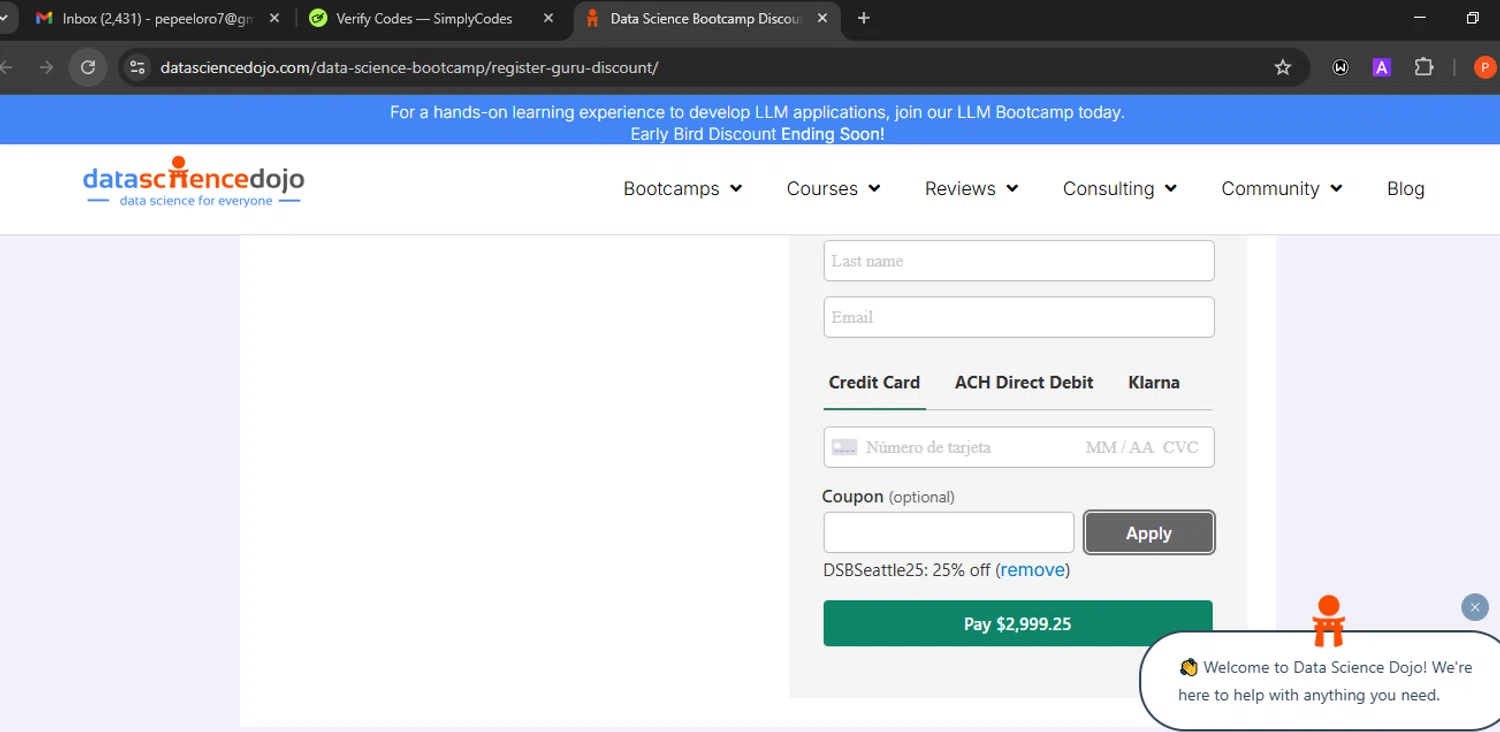Apply the coupon code
The width and height of the screenshot is (1500, 732).
(1149, 533)
